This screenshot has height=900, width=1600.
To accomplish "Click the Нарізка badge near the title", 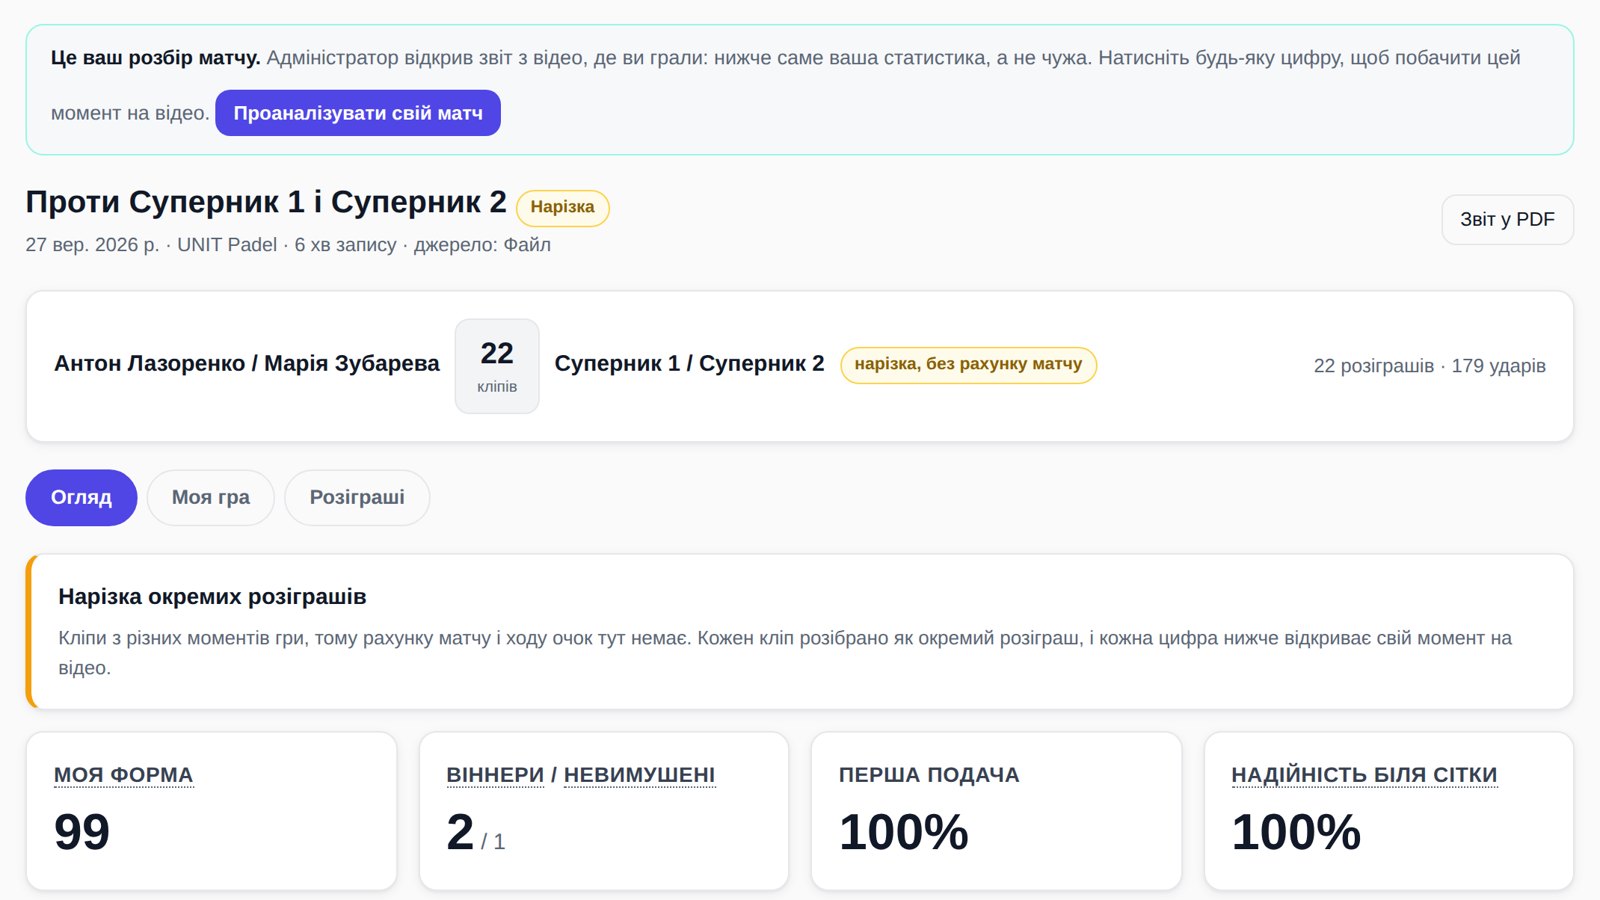I will tap(562, 207).
